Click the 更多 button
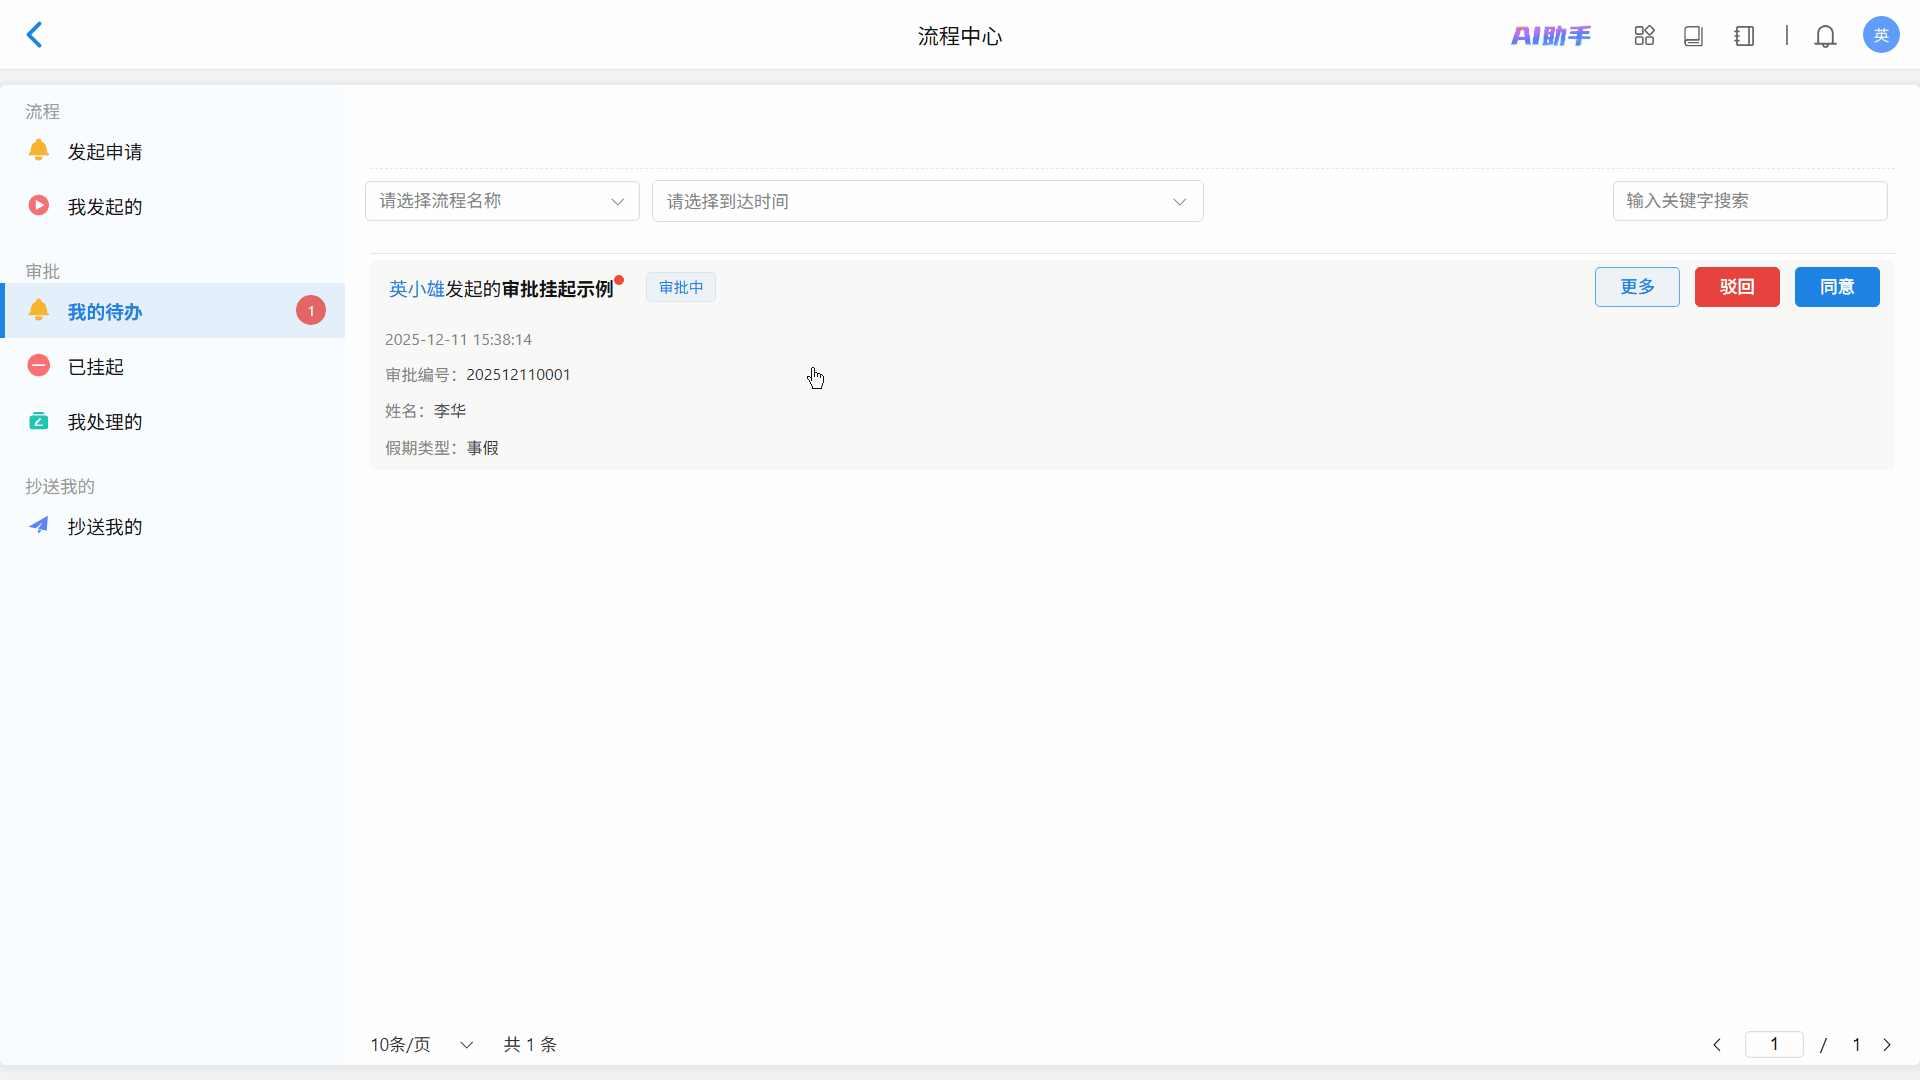The height and width of the screenshot is (1080, 1920). point(1636,287)
